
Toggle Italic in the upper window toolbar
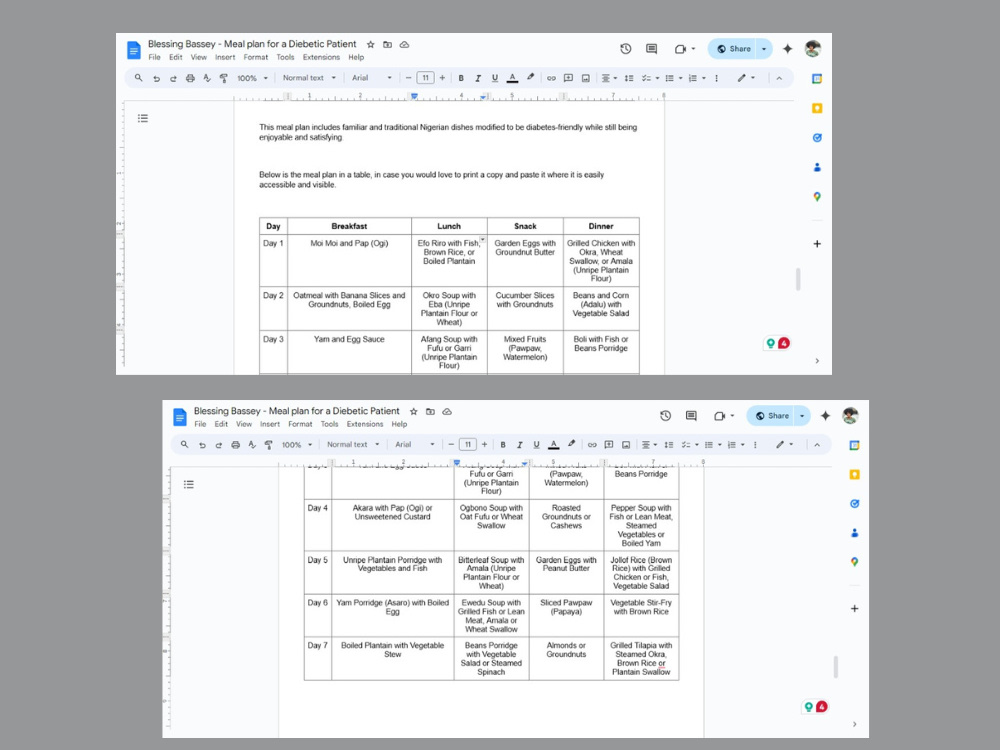pos(478,78)
